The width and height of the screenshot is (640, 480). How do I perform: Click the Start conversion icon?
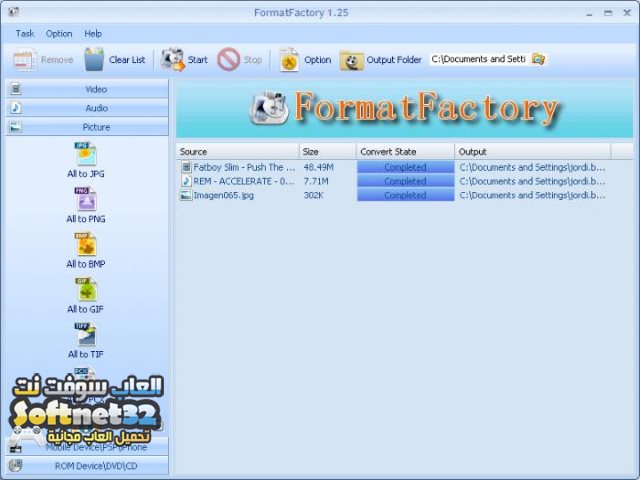click(x=172, y=60)
